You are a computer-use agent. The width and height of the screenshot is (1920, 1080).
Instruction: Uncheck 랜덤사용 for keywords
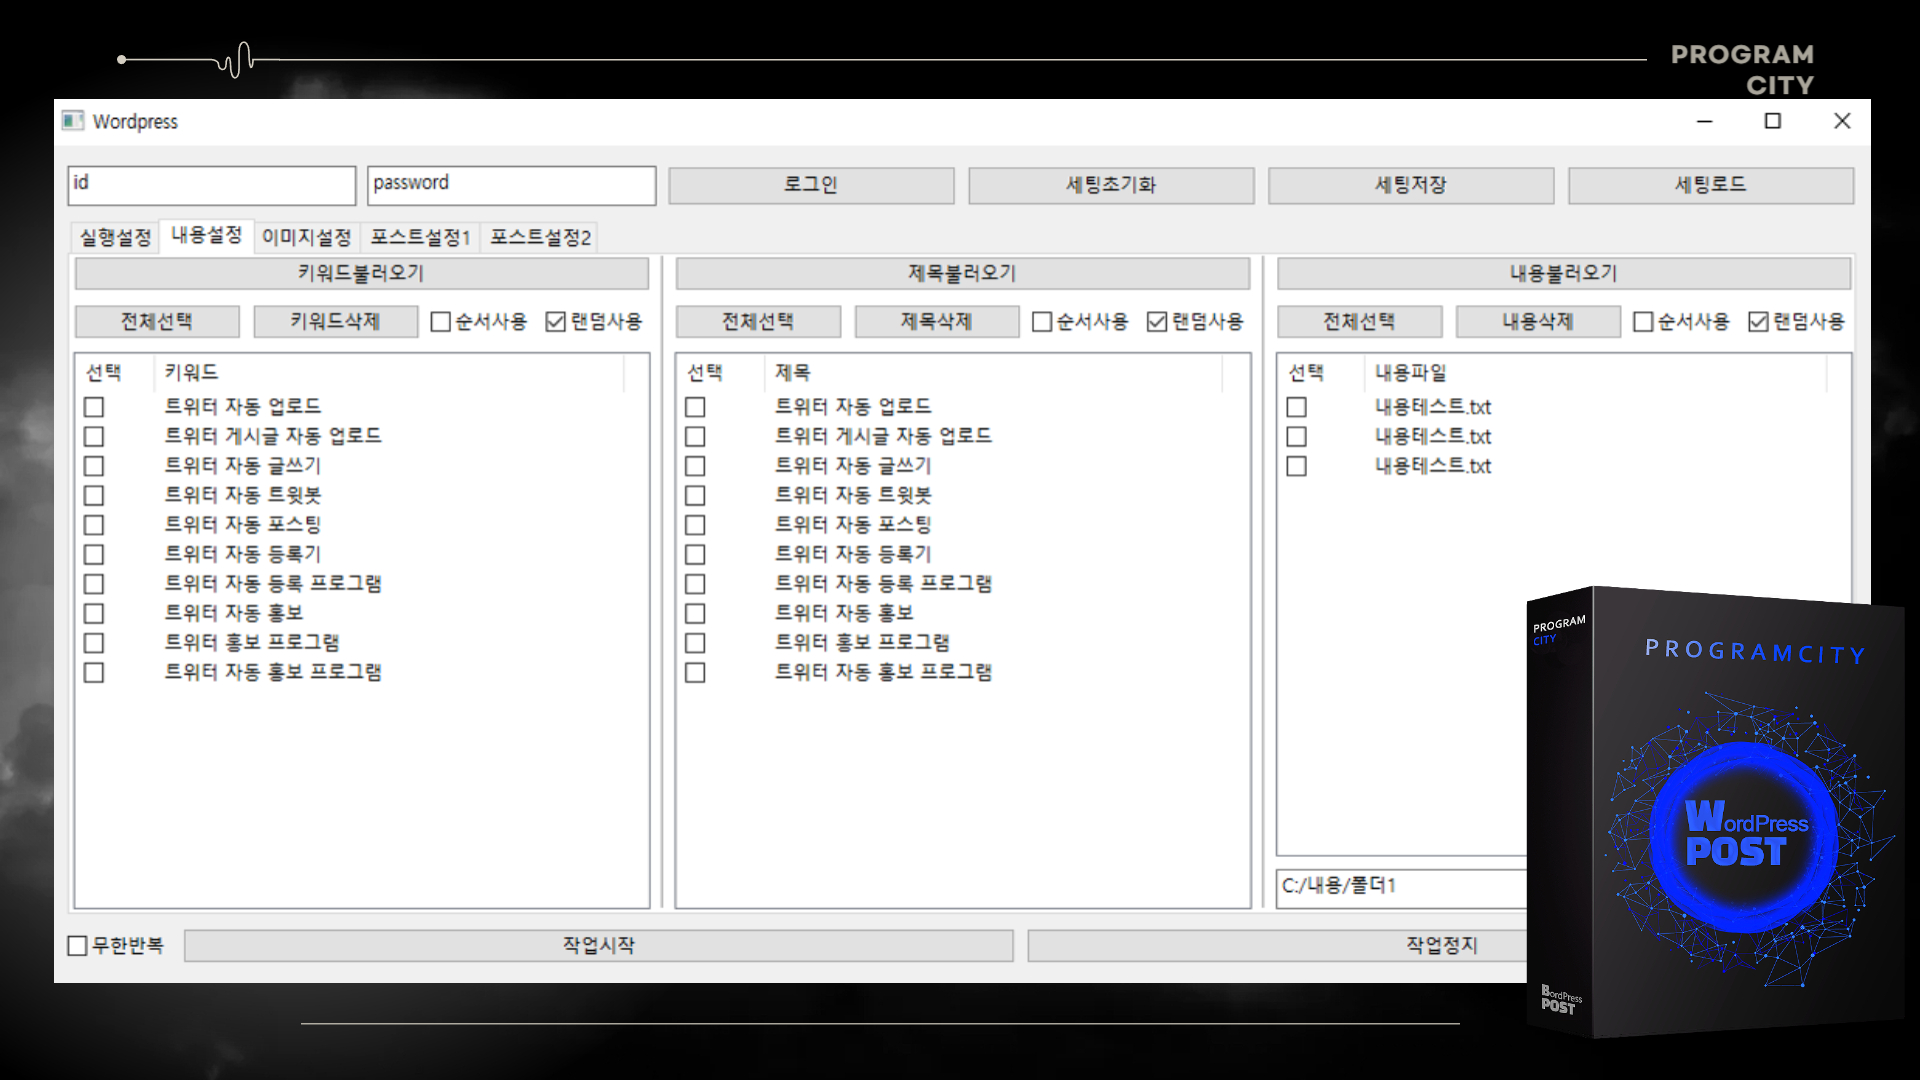[556, 322]
